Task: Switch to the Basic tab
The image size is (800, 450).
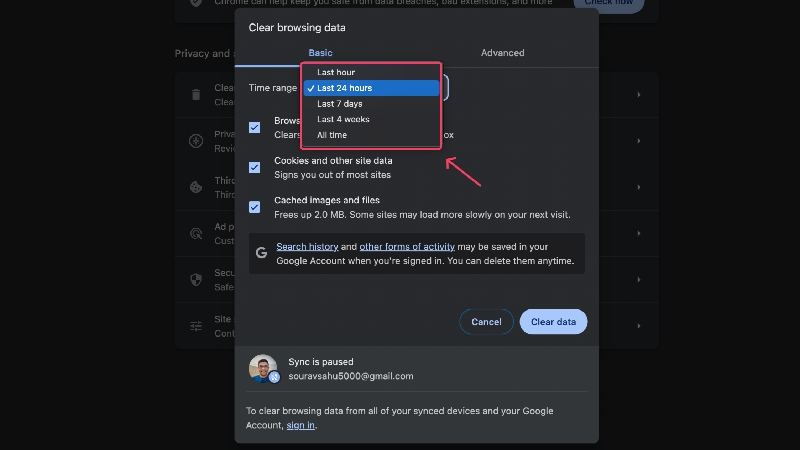Action: tap(320, 53)
